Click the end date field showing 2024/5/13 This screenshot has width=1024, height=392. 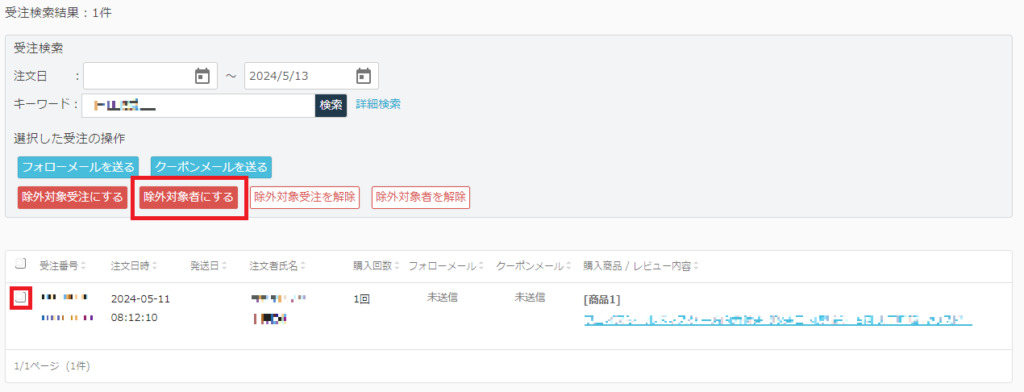(x=311, y=76)
